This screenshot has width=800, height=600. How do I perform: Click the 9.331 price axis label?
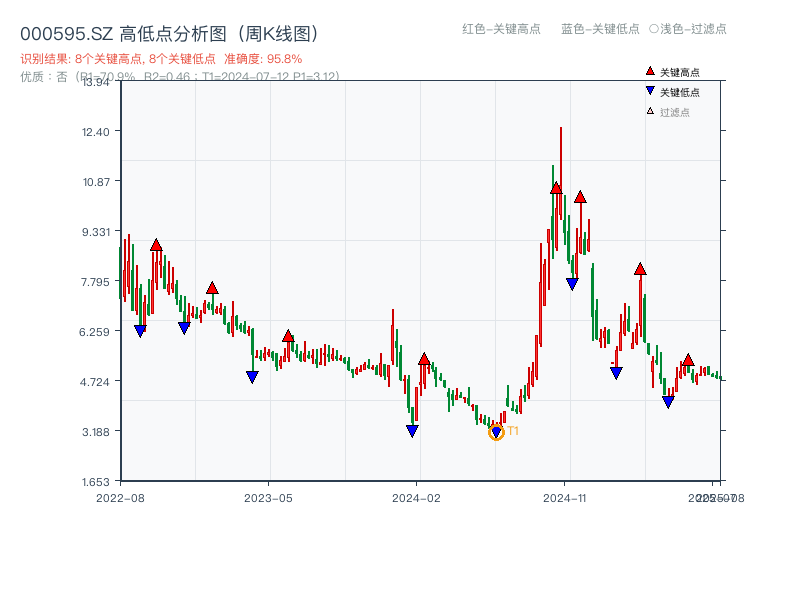click(x=96, y=232)
